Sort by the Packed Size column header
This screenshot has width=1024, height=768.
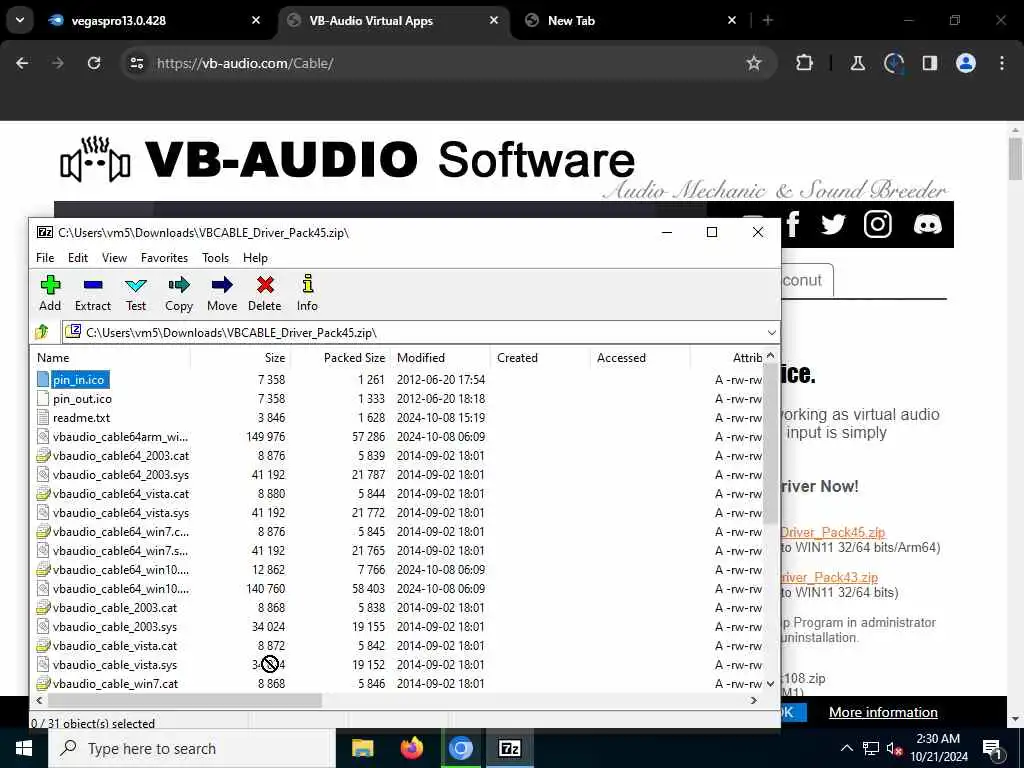[340, 358]
